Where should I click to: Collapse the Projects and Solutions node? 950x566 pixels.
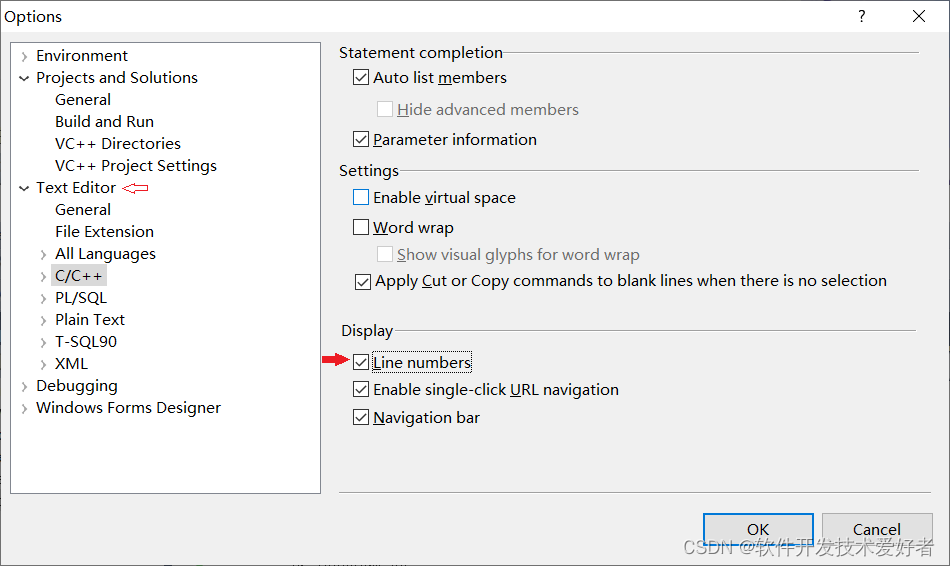[x=24, y=78]
